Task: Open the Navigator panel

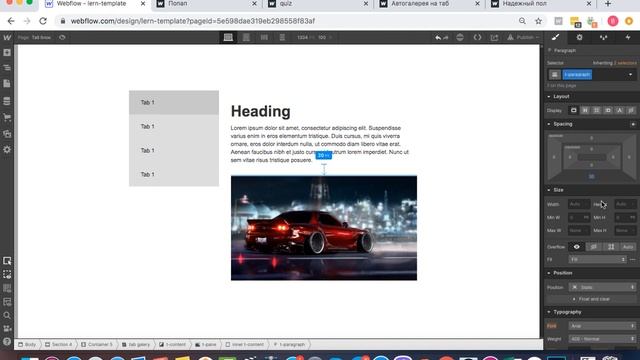Action: click(7, 68)
